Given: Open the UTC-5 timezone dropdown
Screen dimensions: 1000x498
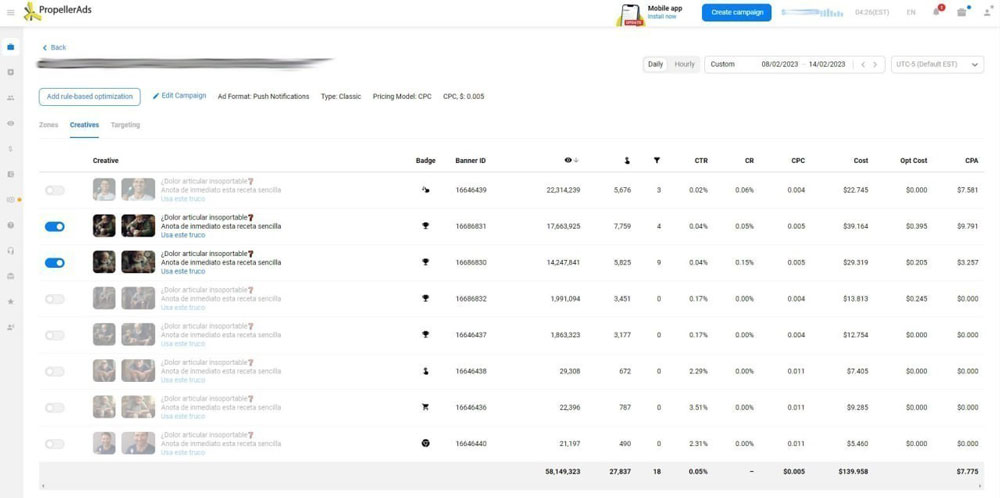Looking at the screenshot, I should [x=937, y=64].
